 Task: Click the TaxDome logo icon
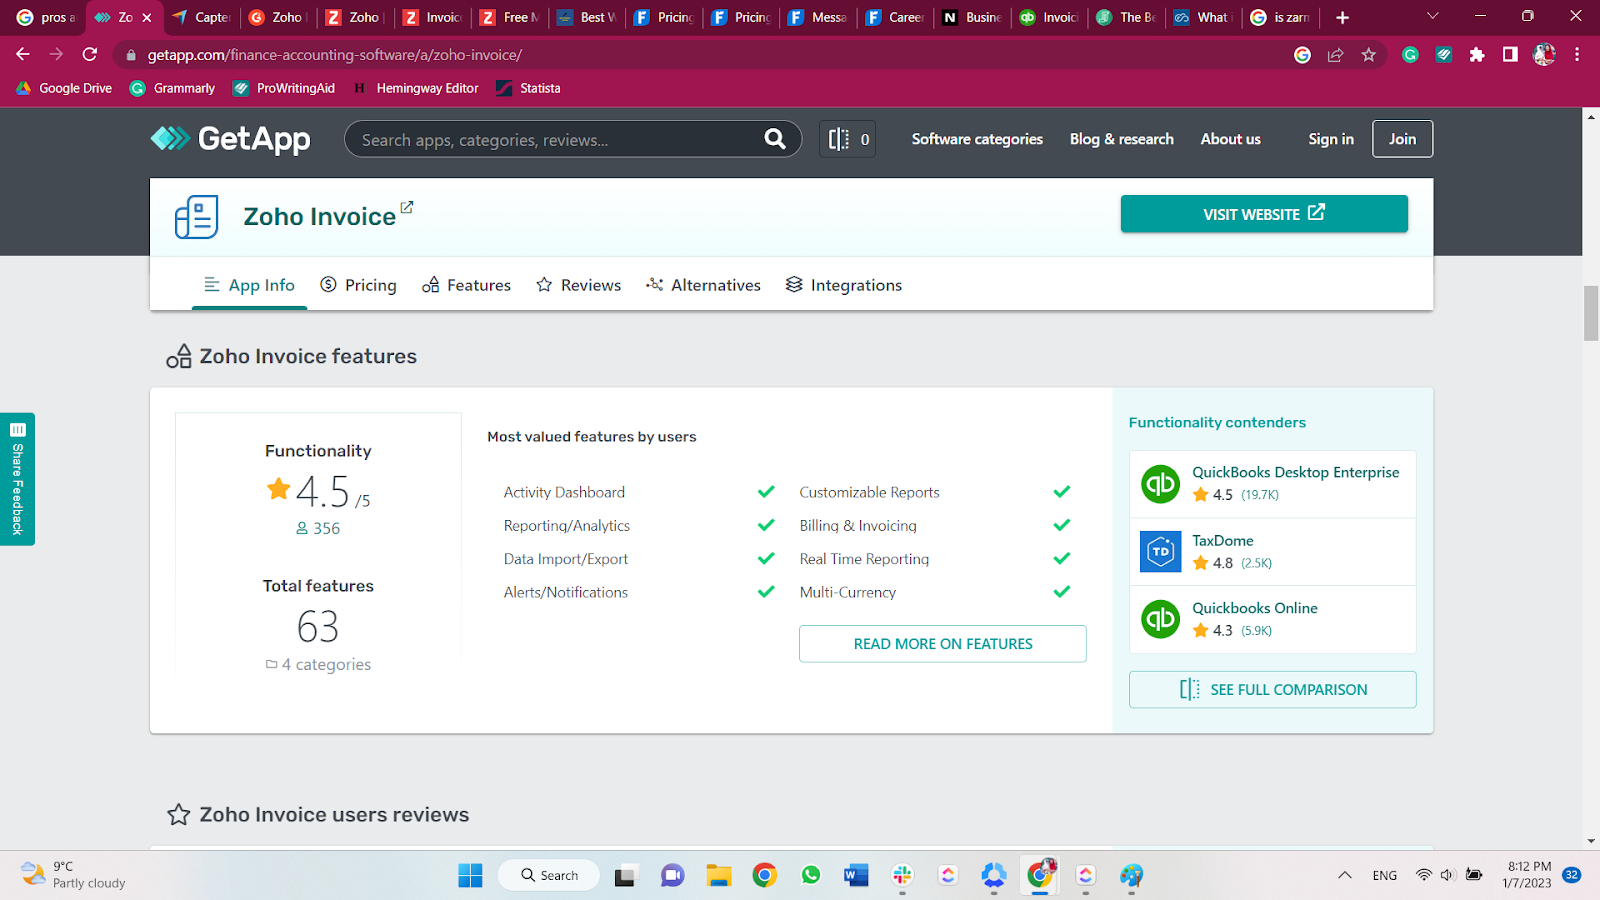click(1161, 552)
